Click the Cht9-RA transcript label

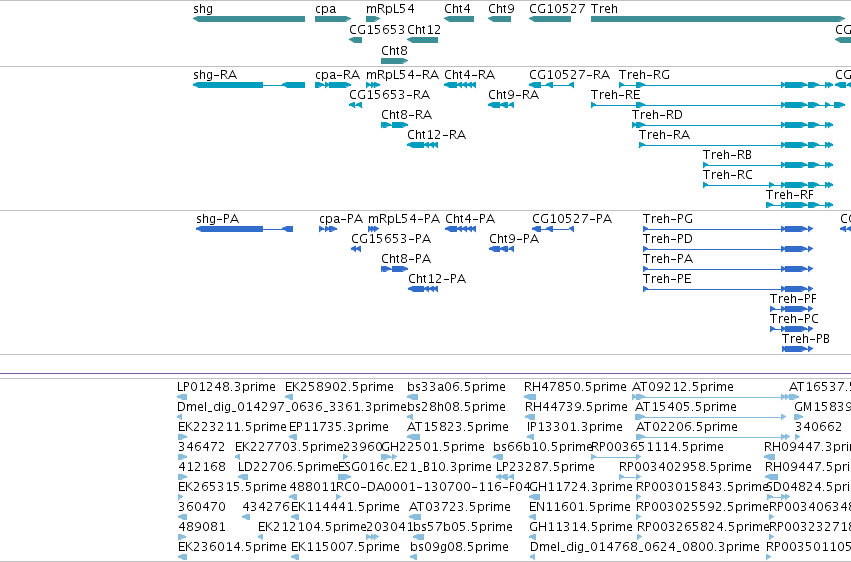click(513, 95)
